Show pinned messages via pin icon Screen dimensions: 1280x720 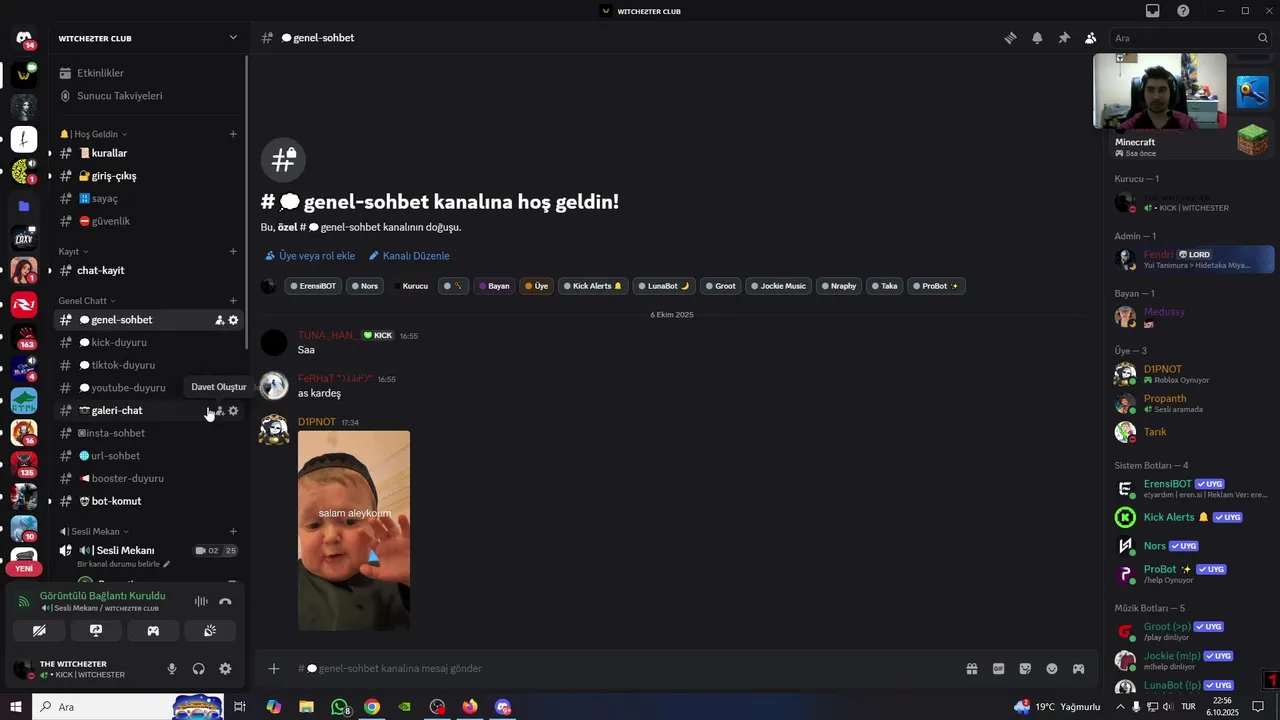[x=1064, y=38]
